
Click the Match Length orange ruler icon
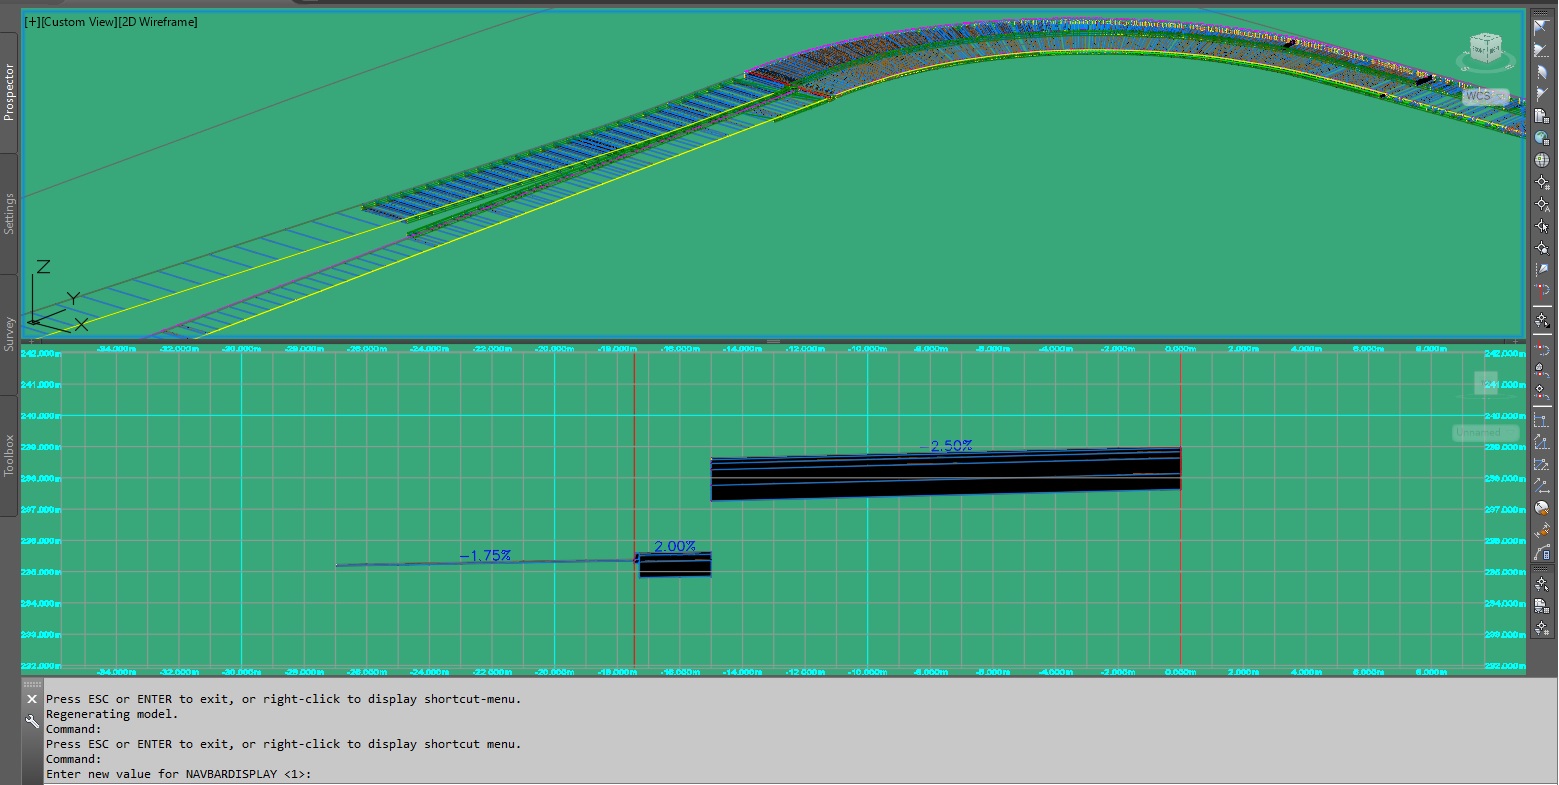[1542, 530]
